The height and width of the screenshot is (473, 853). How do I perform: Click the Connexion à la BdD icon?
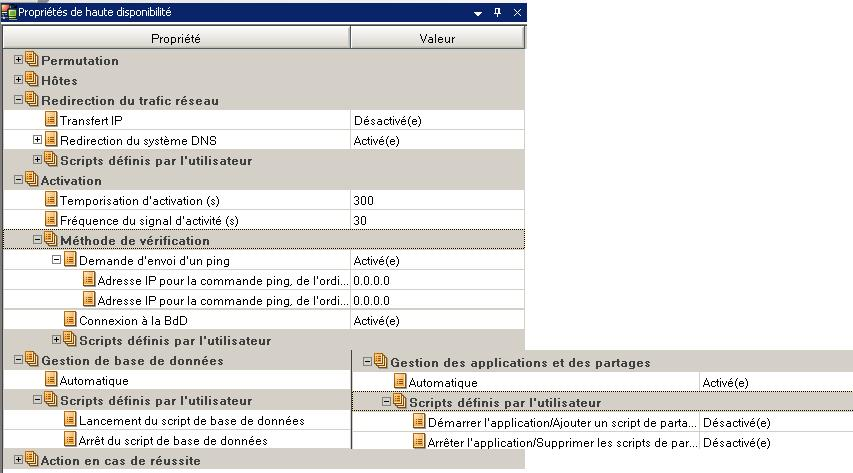[x=70, y=319]
